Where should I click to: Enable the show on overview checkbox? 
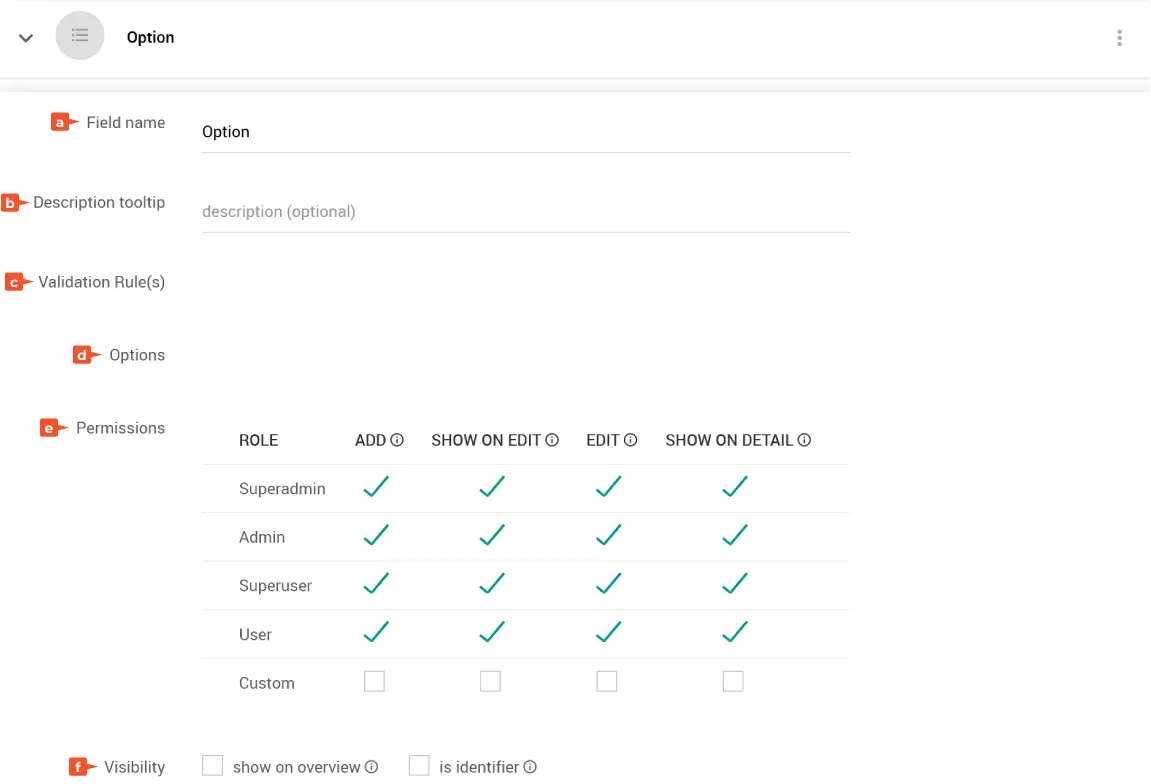pyautogui.click(x=212, y=766)
